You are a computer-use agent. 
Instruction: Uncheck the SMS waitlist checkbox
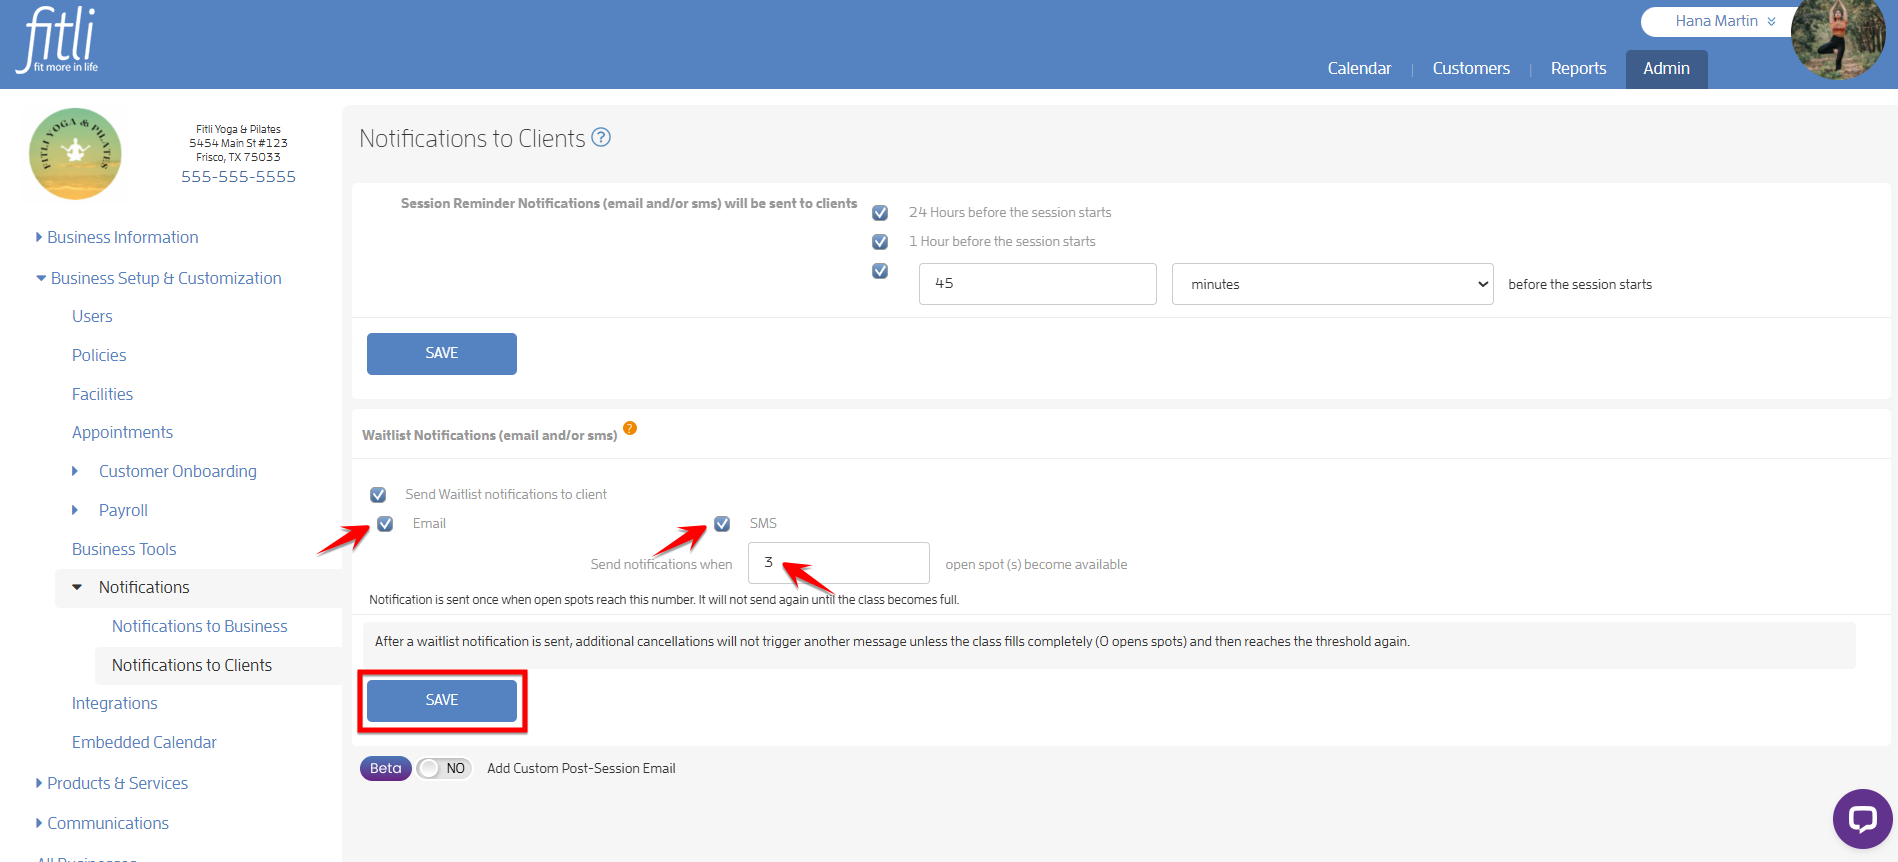click(x=722, y=524)
